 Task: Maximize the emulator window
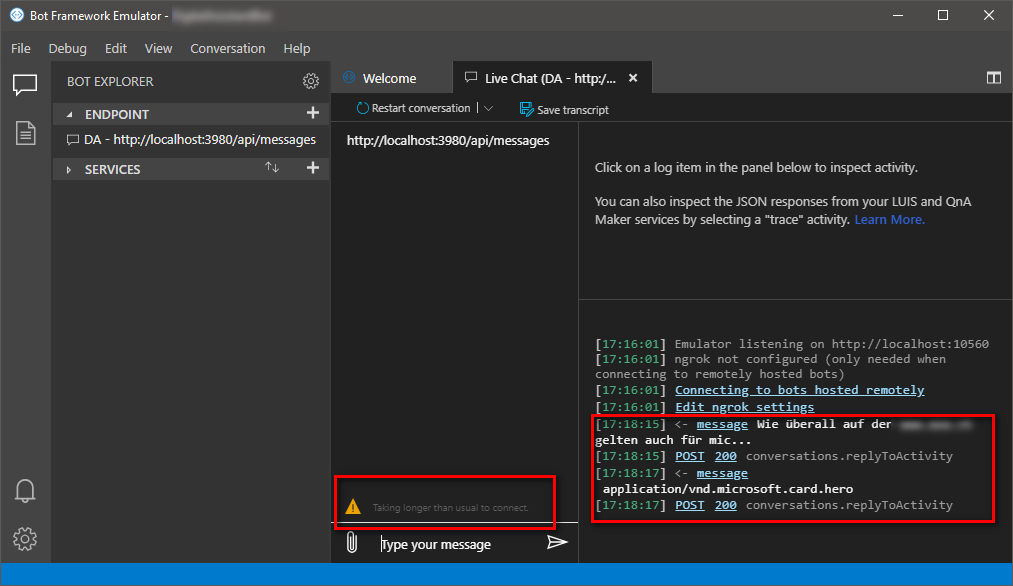pyautogui.click(x=943, y=15)
